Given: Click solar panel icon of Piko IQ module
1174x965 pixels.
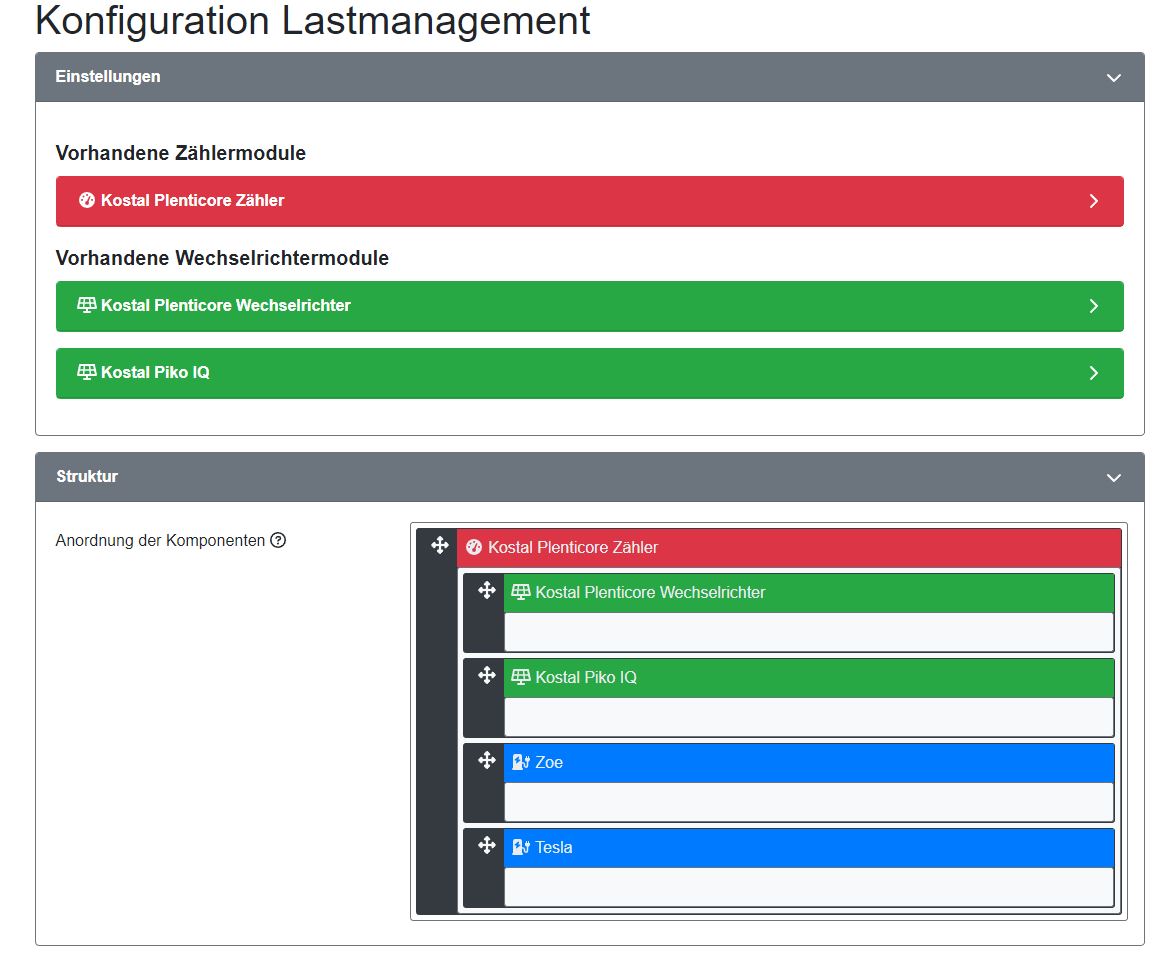Looking at the screenshot, I should pyautogui.click(x=87, y=371).
